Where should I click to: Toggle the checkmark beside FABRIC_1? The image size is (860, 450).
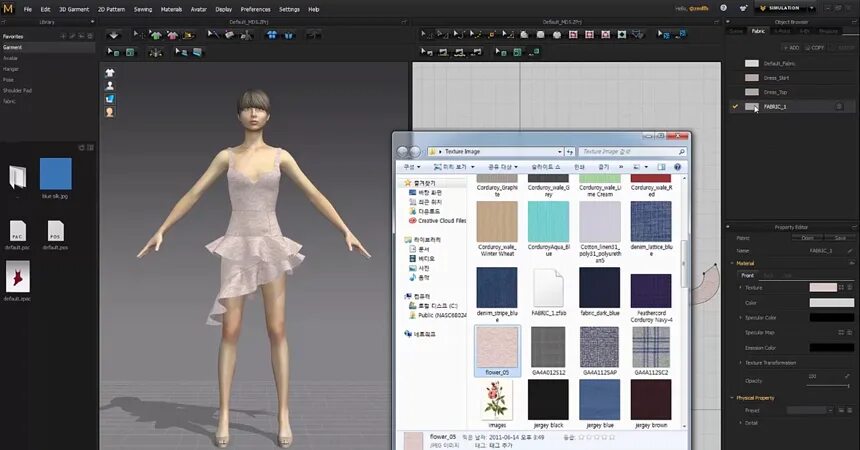click(x=736, y=106)
